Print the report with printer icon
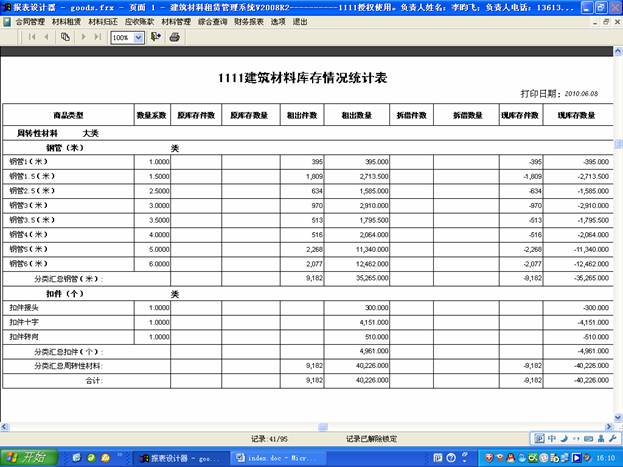Image resolution: width=623 pixels, height=467 pixels. pos(174,37)
